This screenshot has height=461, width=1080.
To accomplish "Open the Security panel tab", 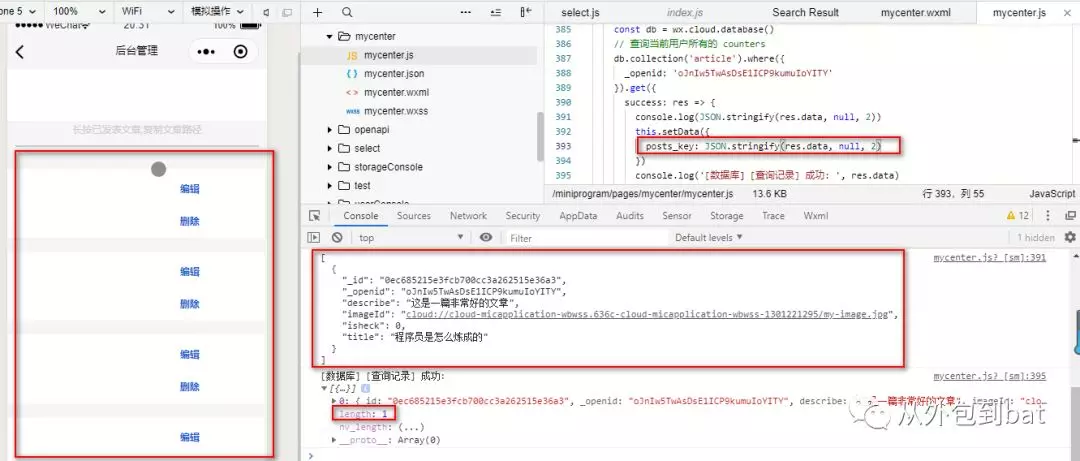I will point(523,216).
